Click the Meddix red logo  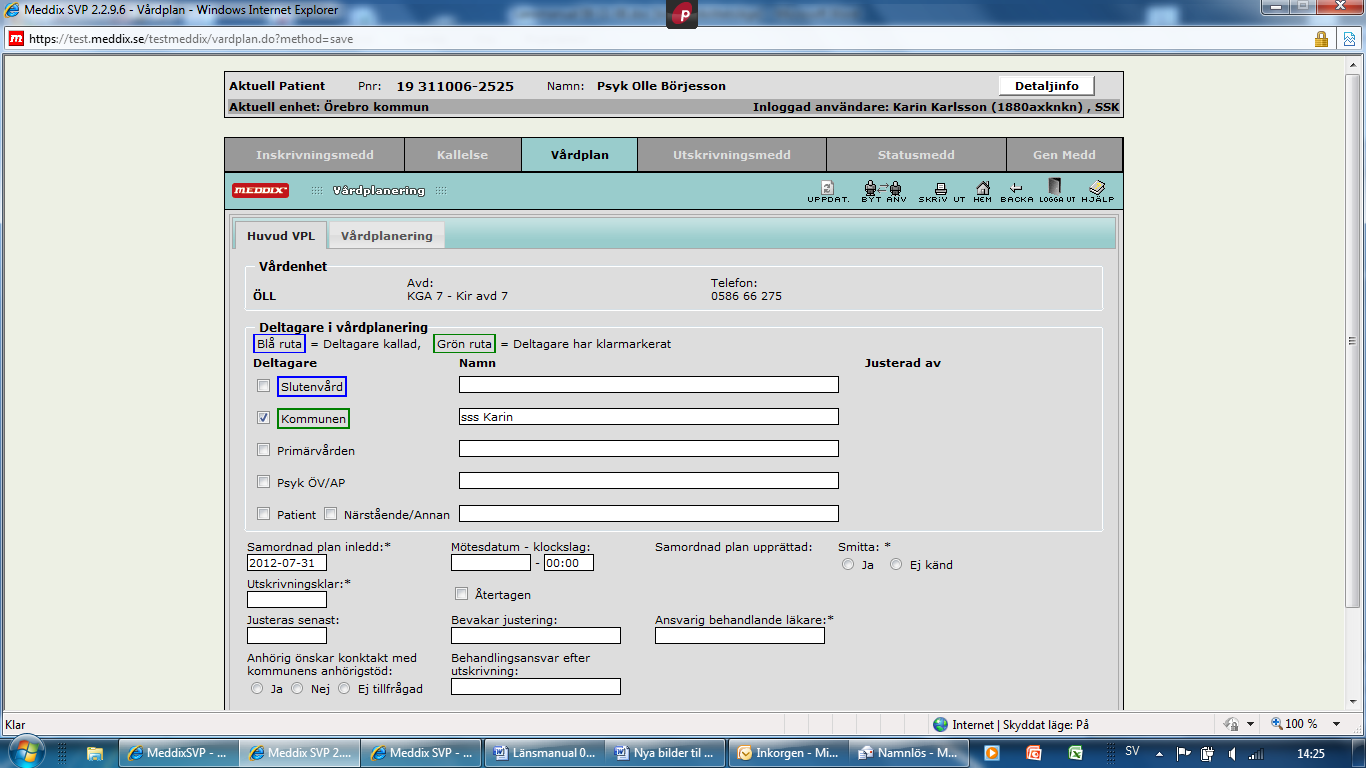(x=260, y=191)
